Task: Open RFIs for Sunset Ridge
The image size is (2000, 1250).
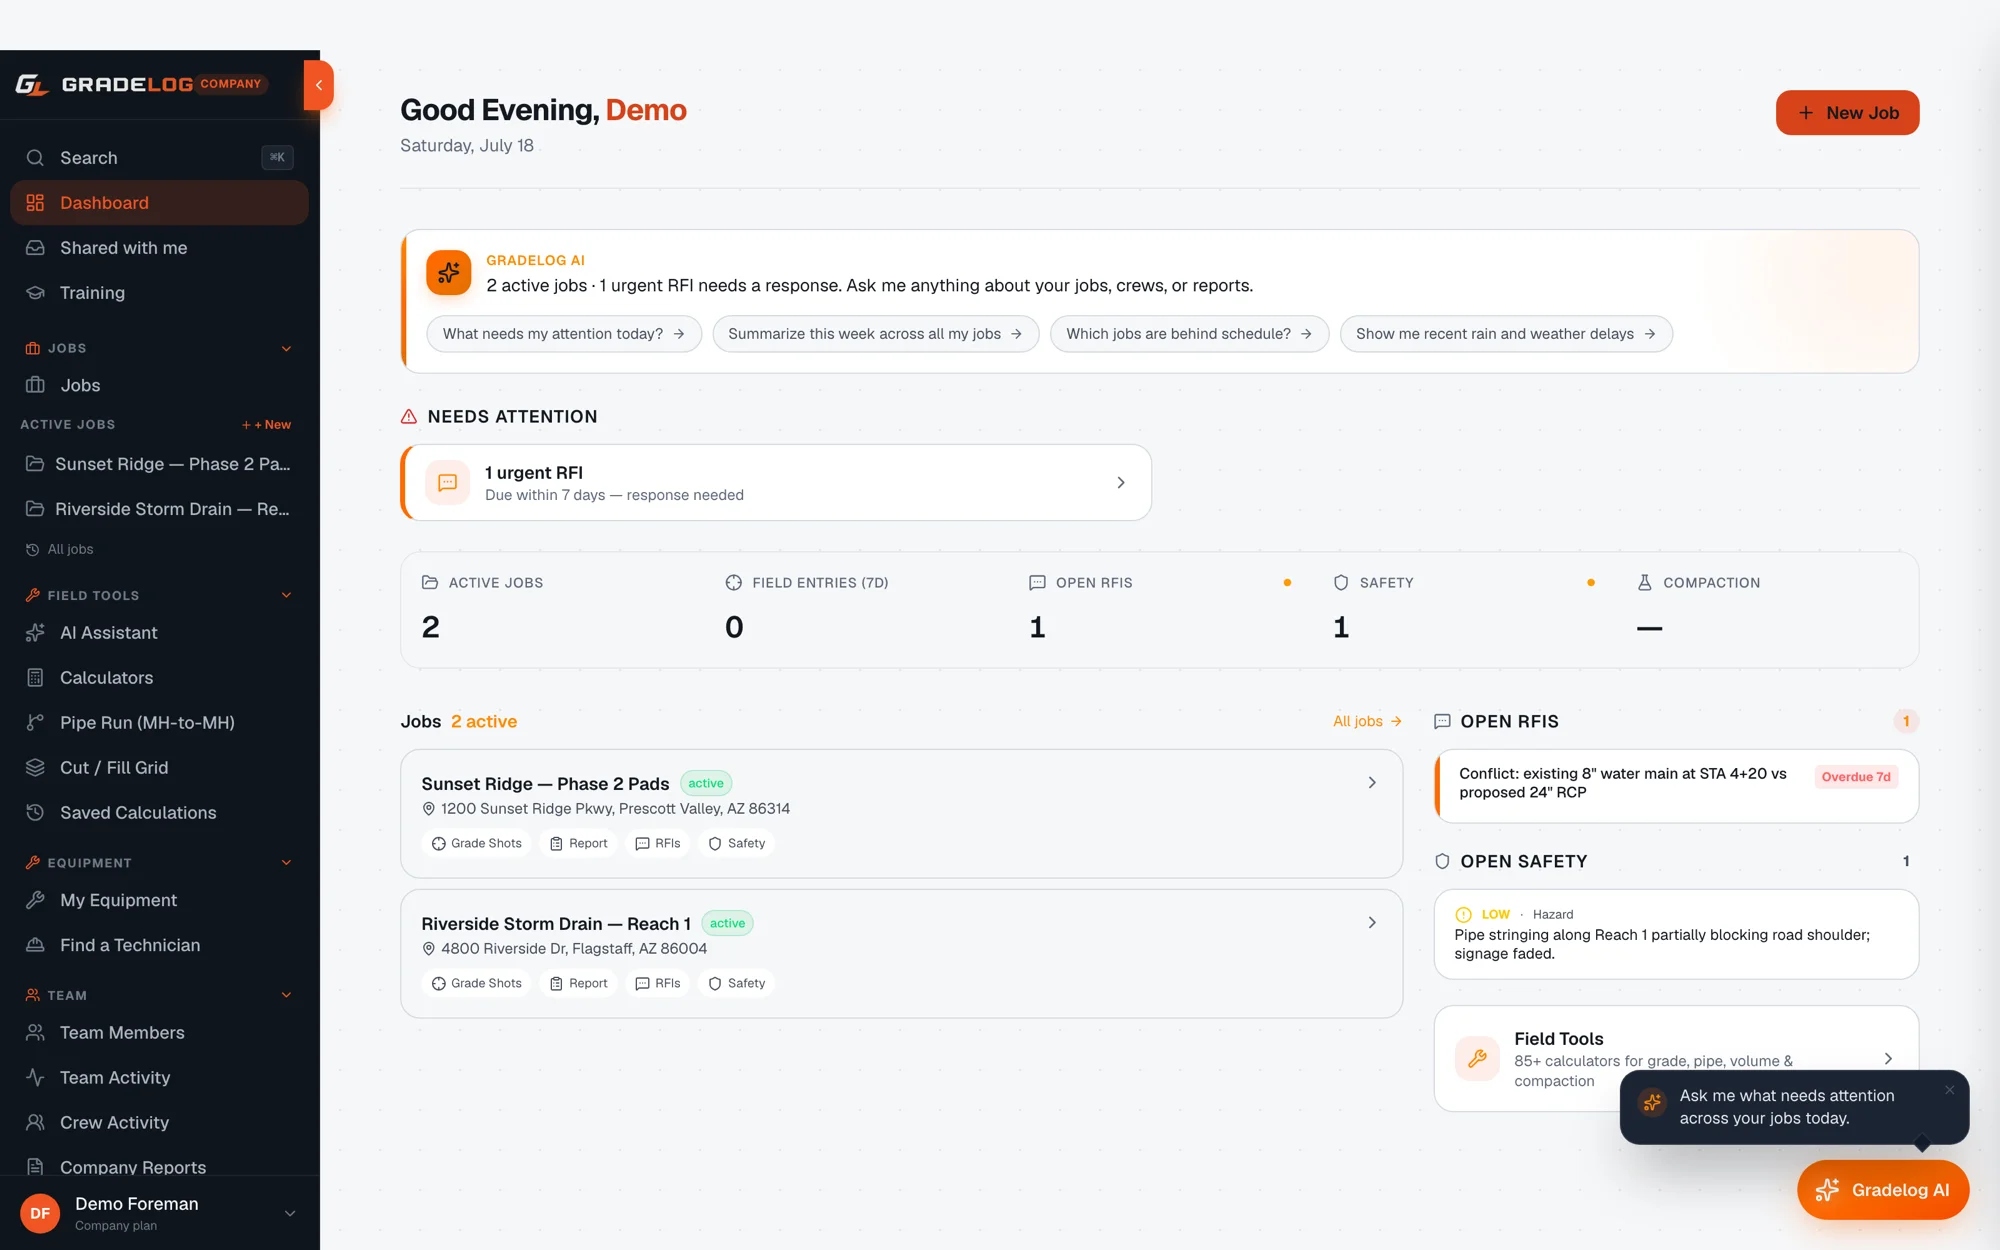Action: click(658, 843)
